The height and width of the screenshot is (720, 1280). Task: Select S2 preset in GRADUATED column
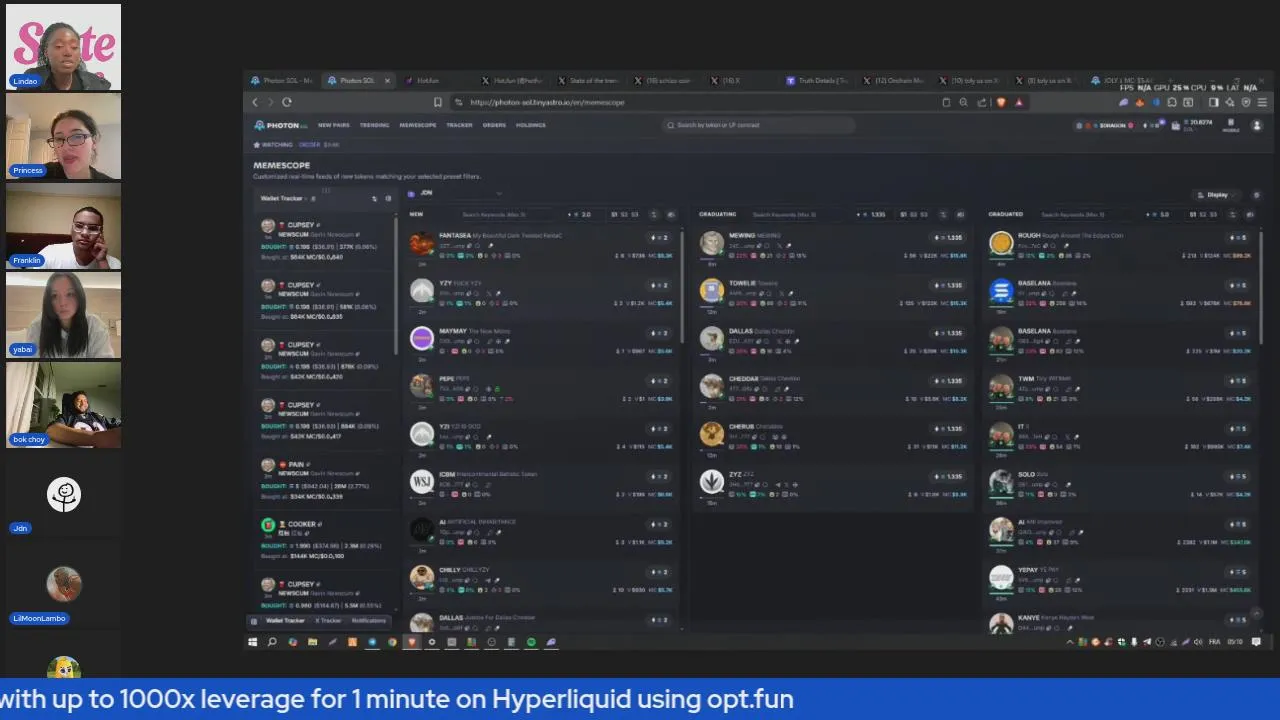pyautogui.click(x=1204, y=214)
